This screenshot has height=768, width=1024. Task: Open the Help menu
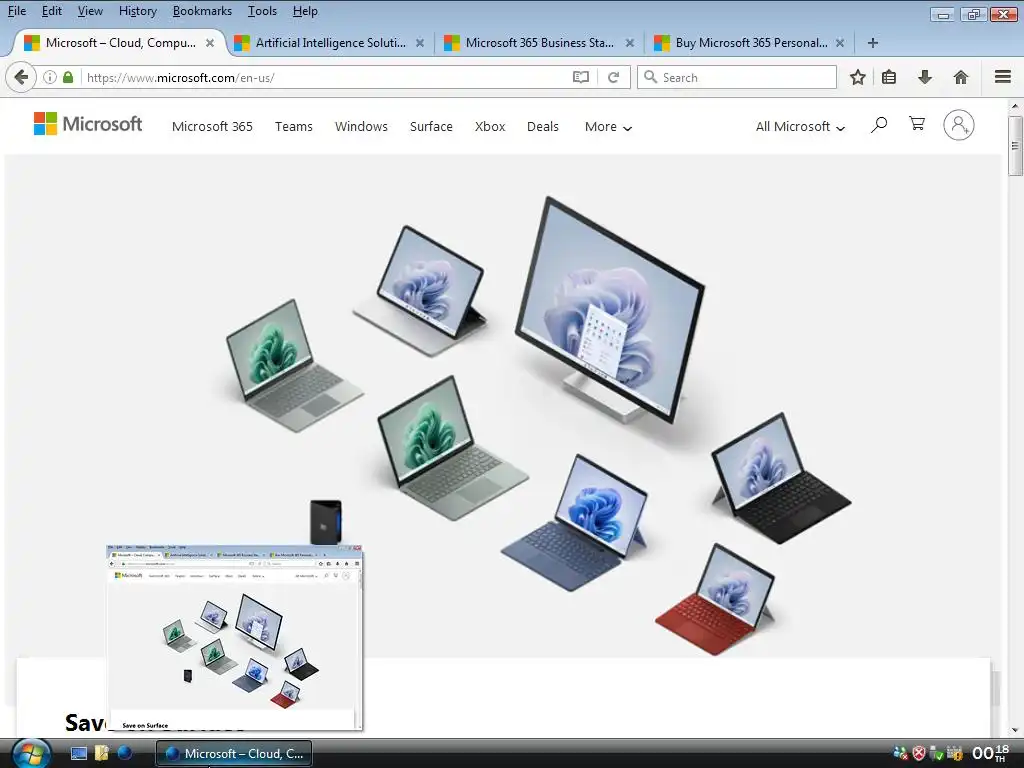tap(305, 11)
